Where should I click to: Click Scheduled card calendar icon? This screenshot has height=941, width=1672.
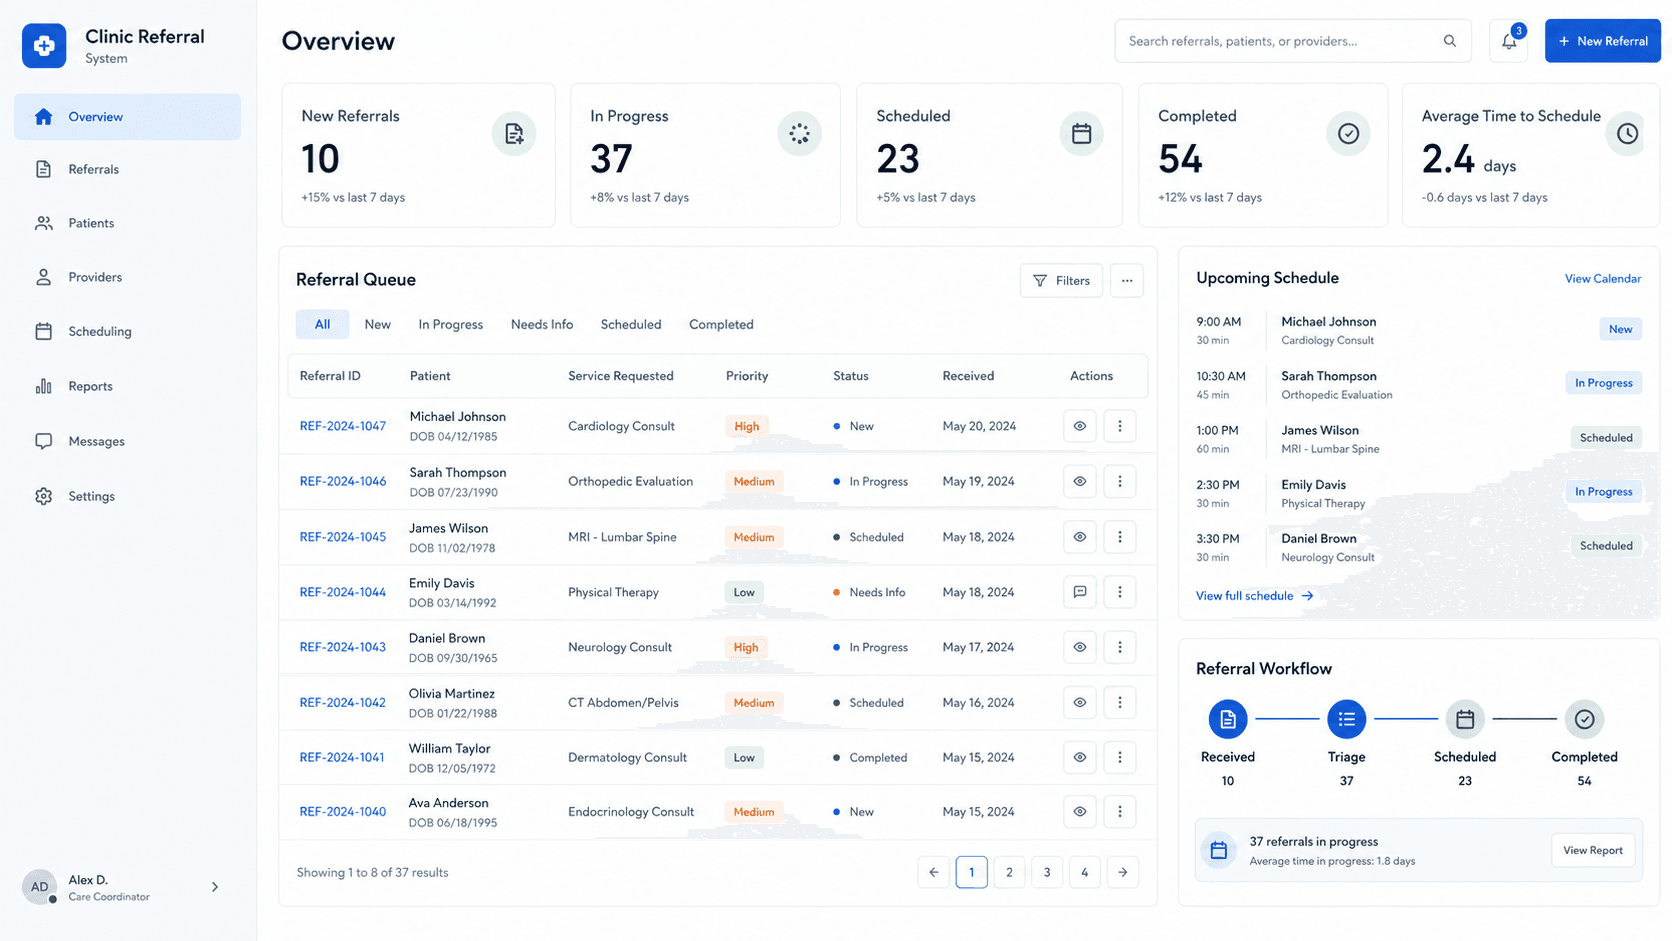1081,133
